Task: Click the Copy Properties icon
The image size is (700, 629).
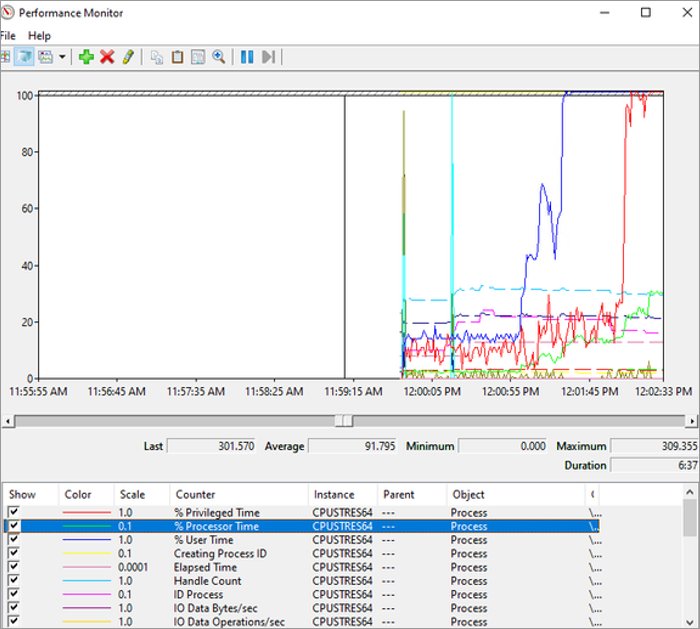Action: click(156, 57)
